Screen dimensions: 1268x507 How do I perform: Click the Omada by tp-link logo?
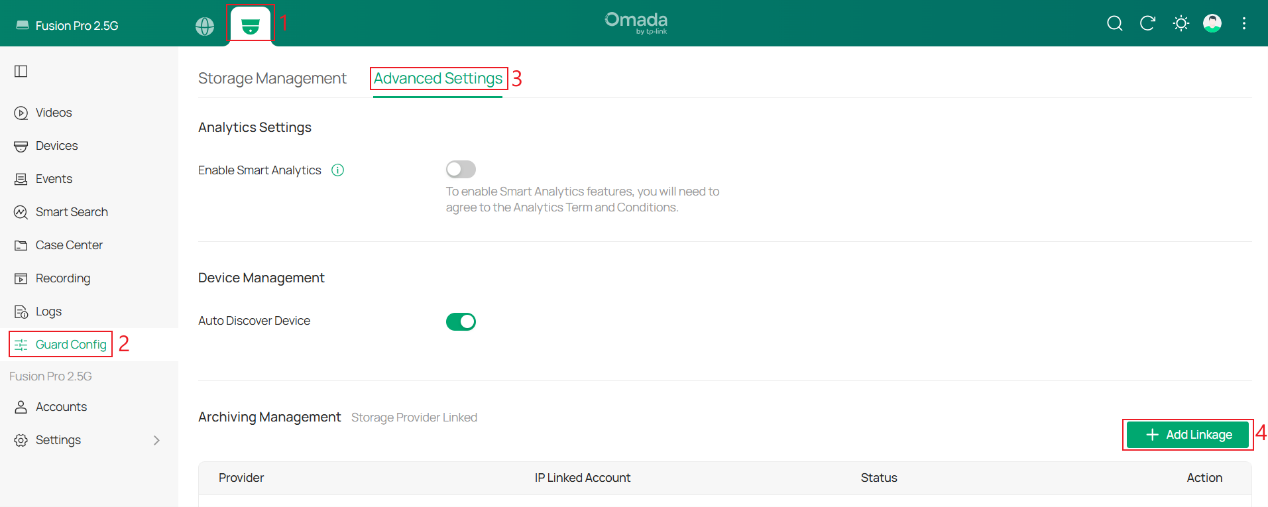(x=636, y=23)
